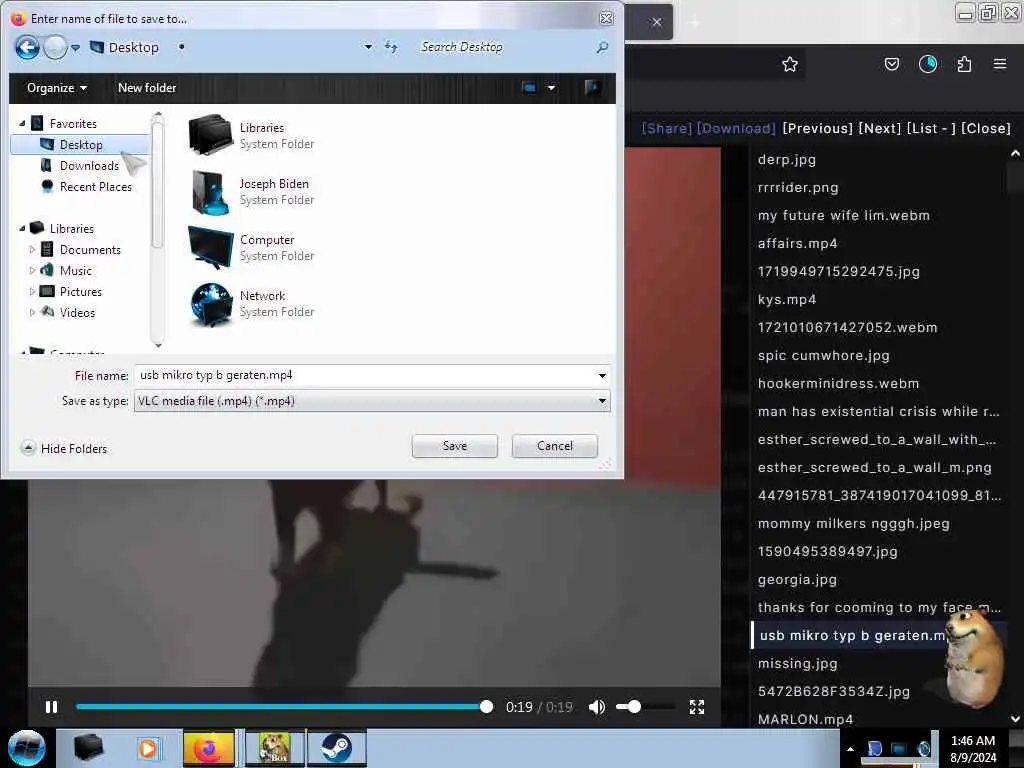Click the change view icon

(x=530, y=88)
